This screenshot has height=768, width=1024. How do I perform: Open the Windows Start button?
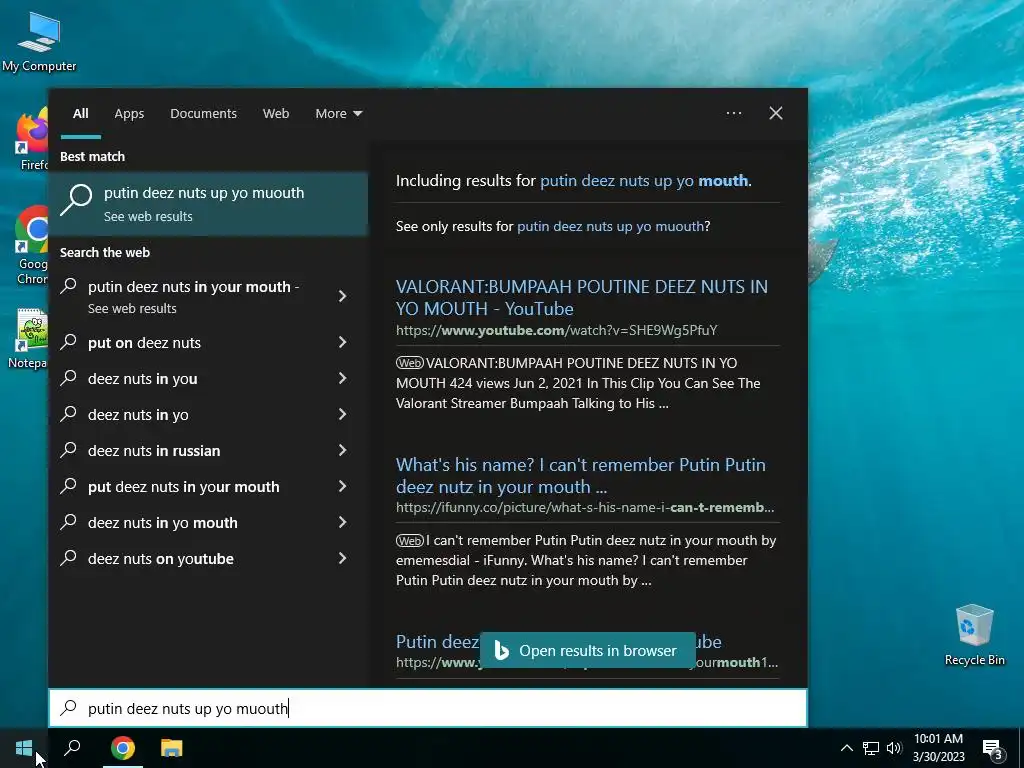[x=24, y=748]
